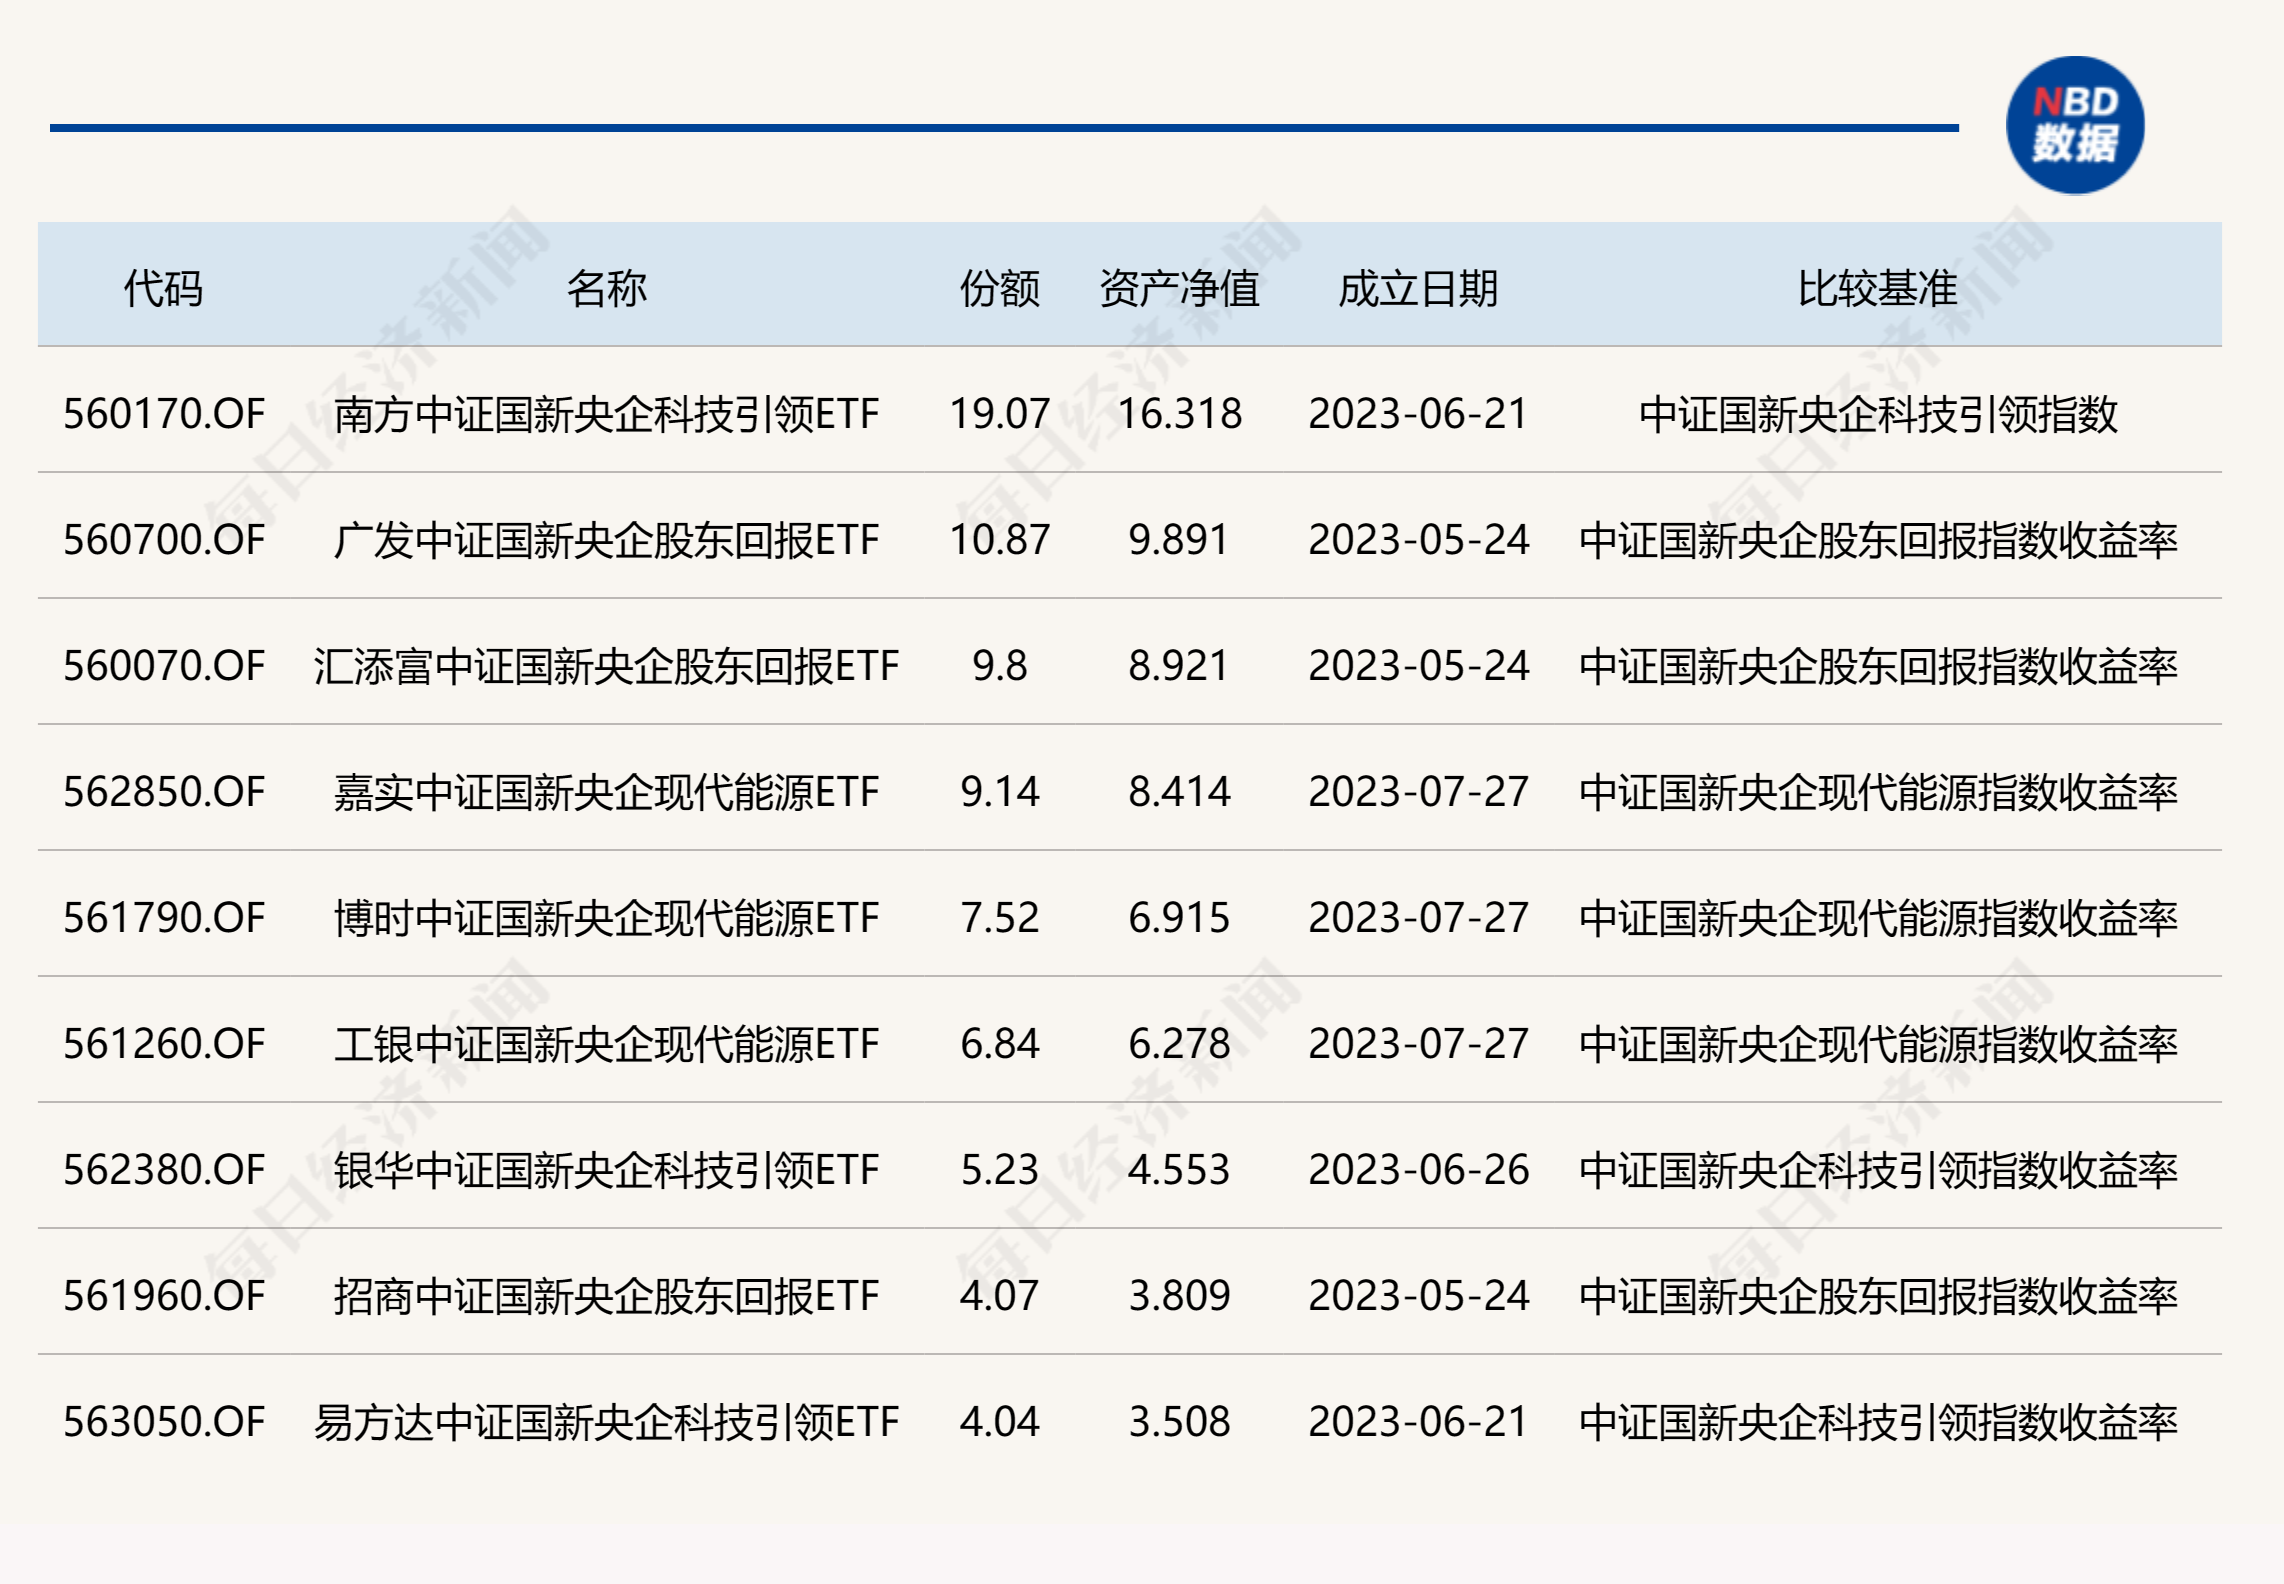This screenshot has height=1584, width=2284.
Task: Click net asset value 4.553
Action: (1179, 1170)
